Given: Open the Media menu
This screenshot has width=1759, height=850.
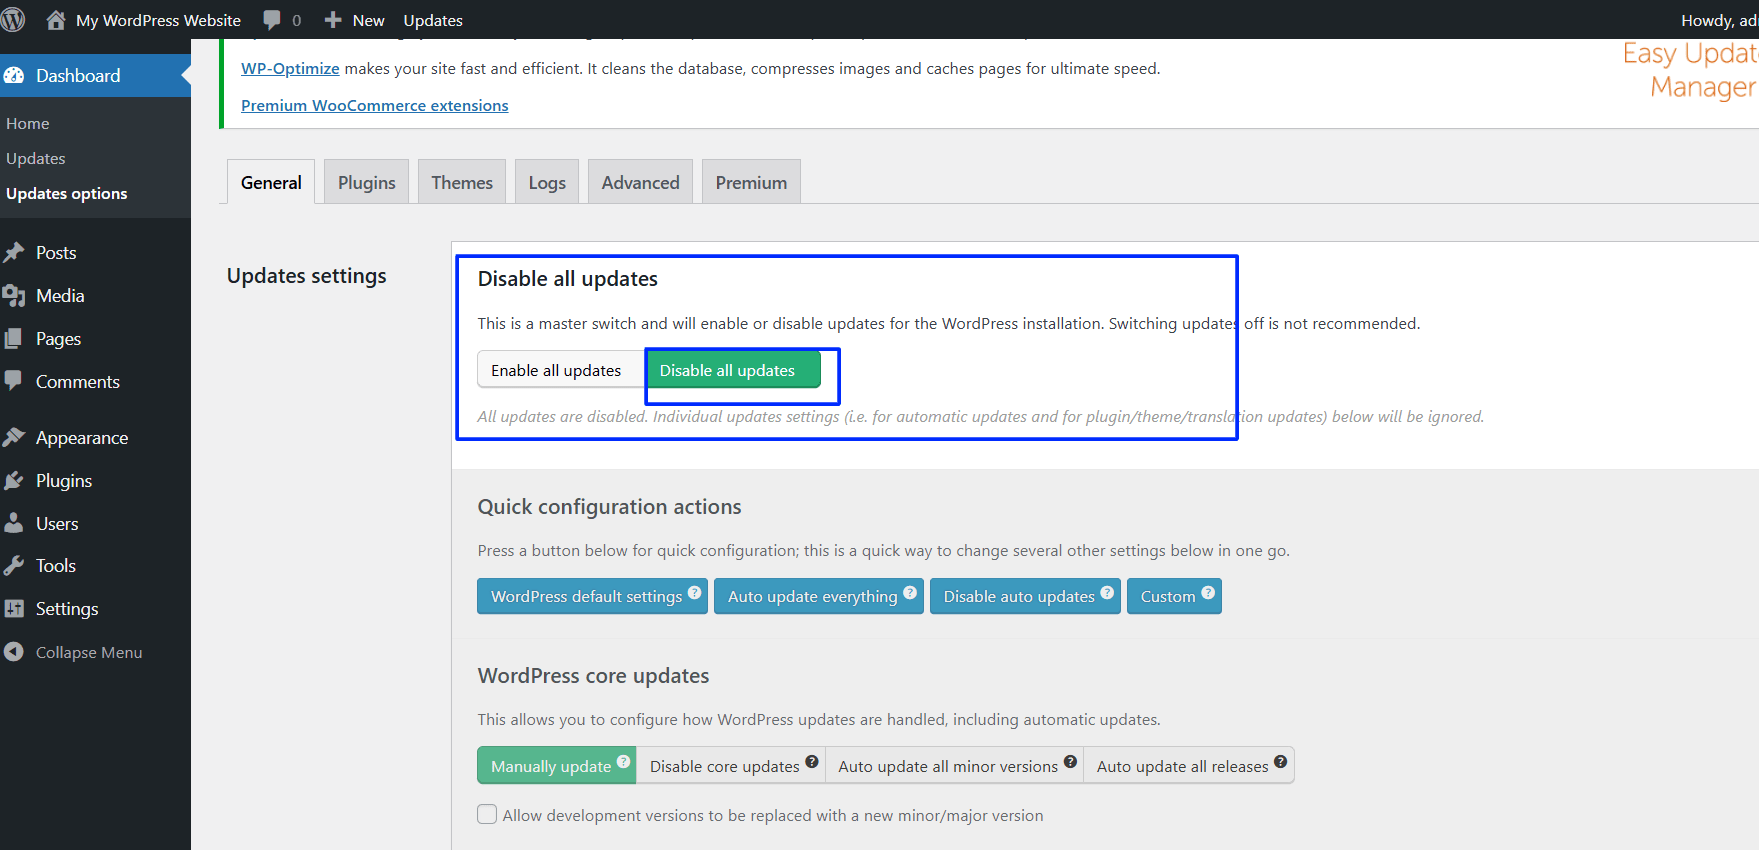Looking at the screenshot, I should point(95,296).
